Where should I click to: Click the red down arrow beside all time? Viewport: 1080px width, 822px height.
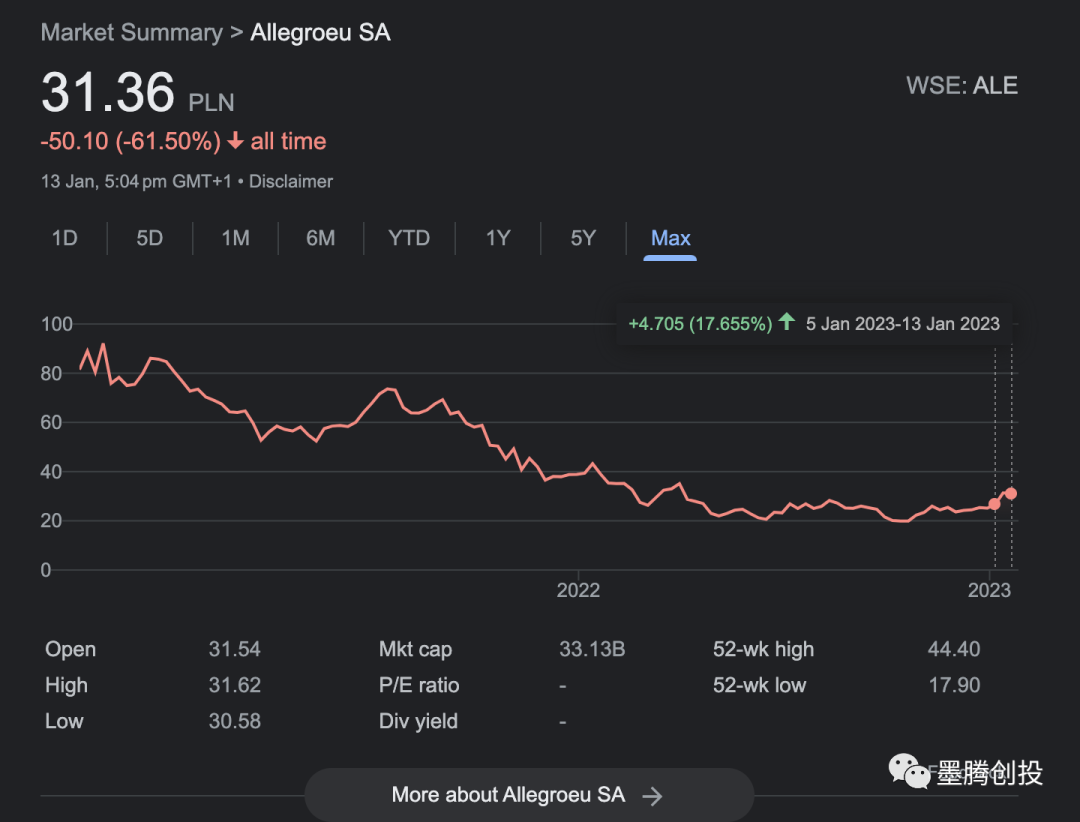point(236,142)
